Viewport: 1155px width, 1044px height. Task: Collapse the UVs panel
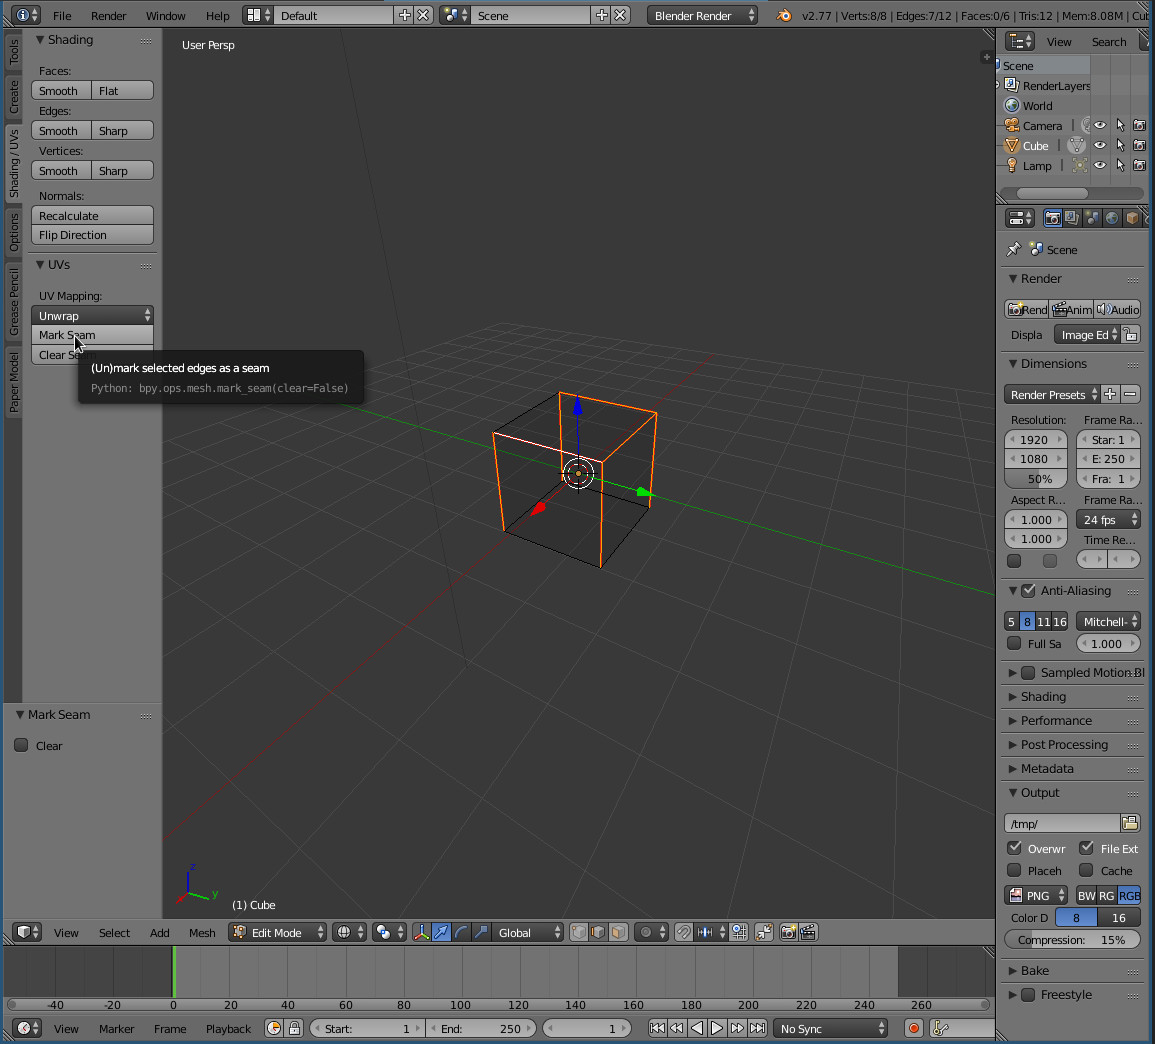tap(41, 264)
